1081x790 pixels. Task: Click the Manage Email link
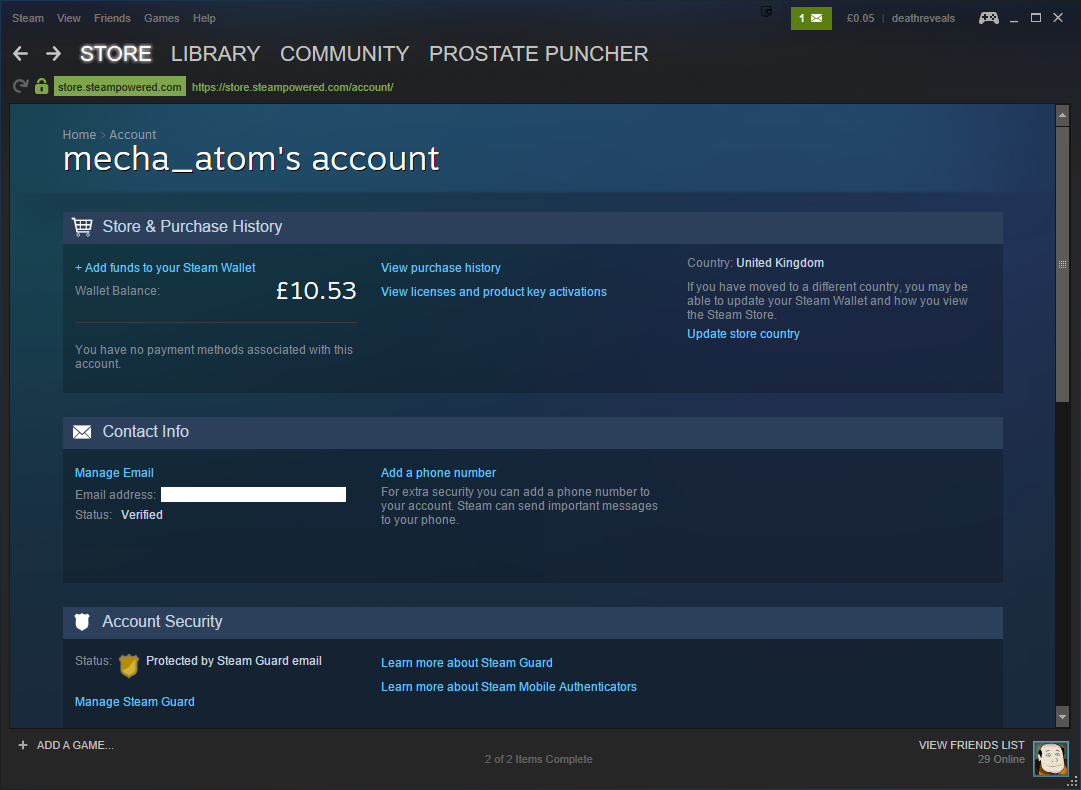tap(114, 473)
